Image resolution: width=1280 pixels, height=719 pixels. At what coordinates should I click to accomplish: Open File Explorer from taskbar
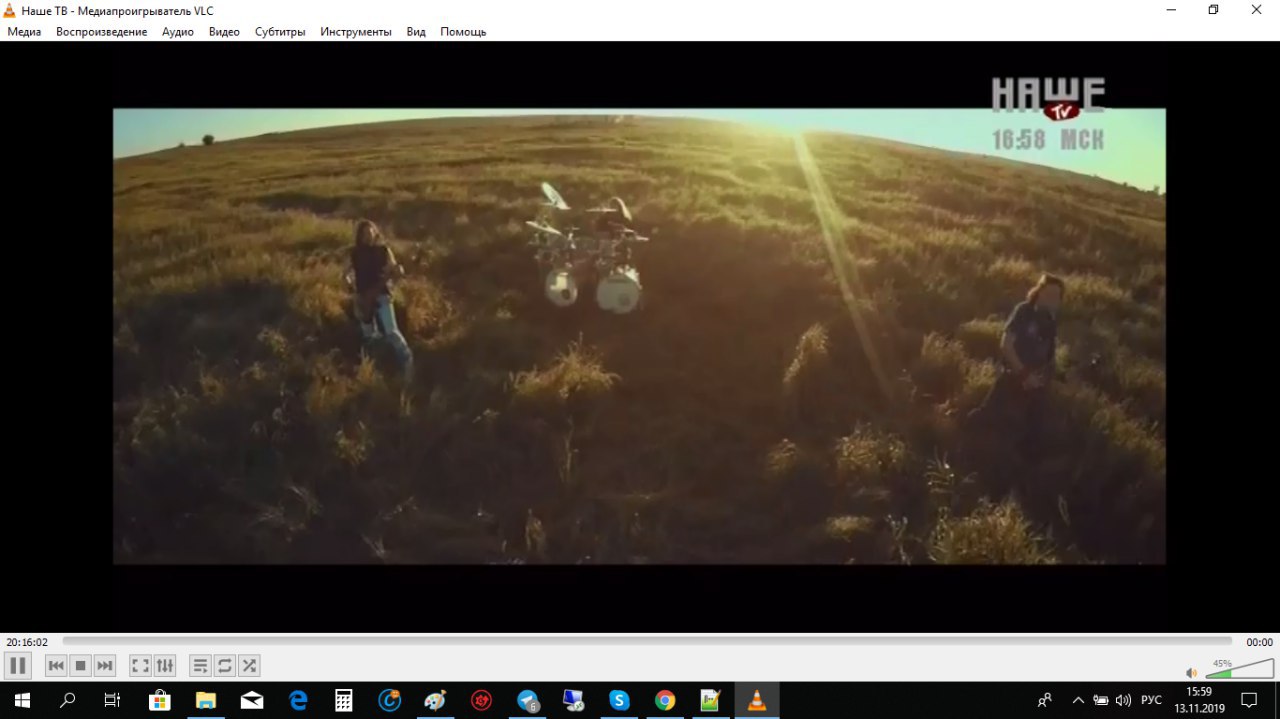pos(205,700)
